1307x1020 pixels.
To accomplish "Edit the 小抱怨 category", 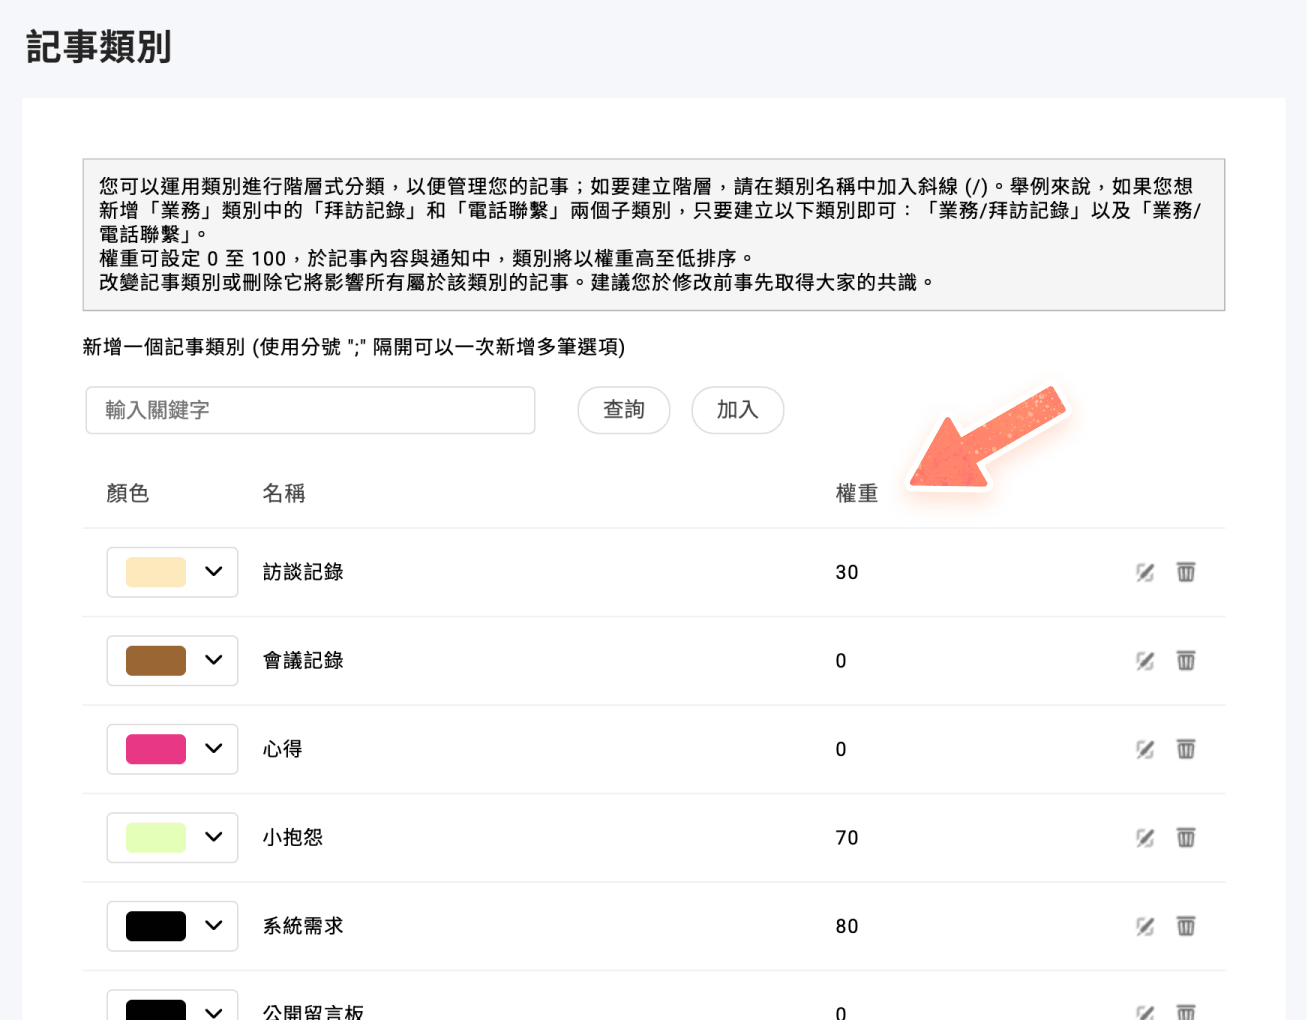I will (x=1145, y=838).
